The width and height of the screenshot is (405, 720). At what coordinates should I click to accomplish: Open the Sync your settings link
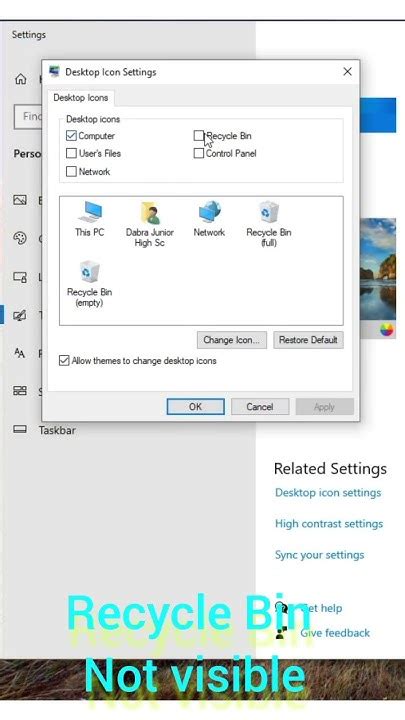point(320,555)
